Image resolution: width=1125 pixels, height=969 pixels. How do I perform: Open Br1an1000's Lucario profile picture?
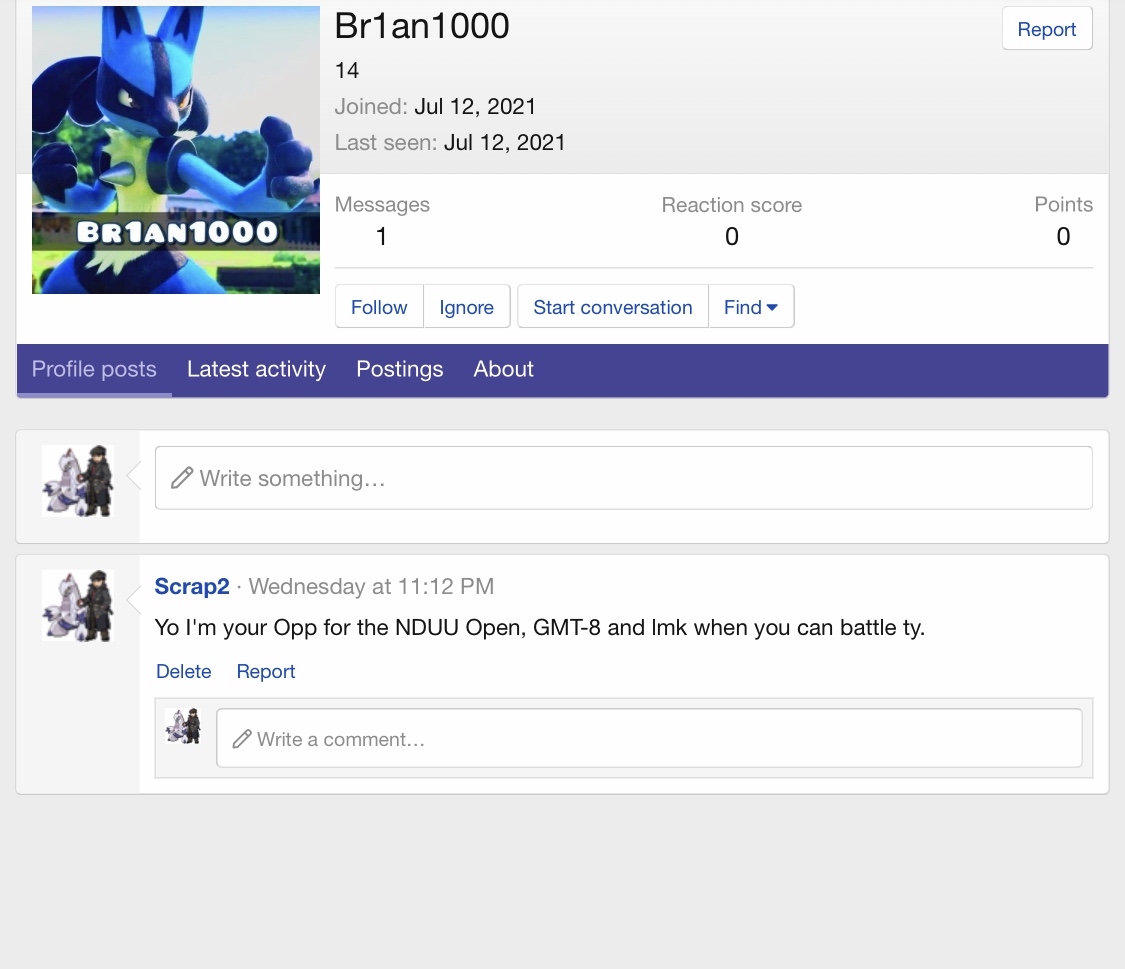[176, 149]
